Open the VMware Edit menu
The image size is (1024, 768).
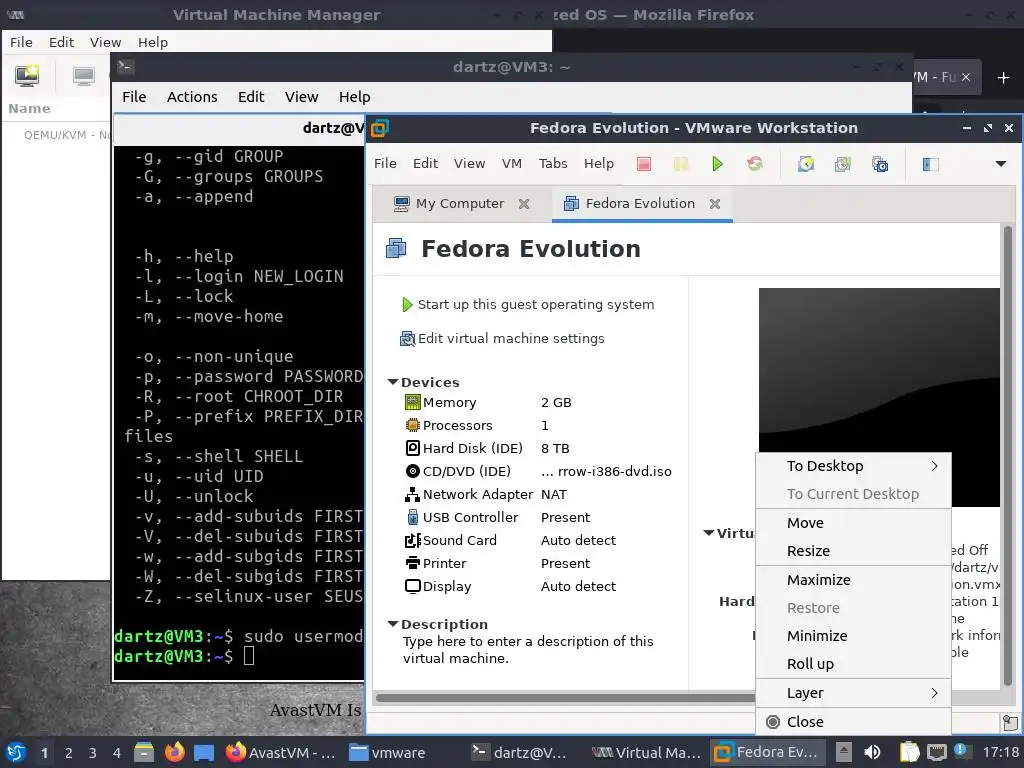pos(425,163)
